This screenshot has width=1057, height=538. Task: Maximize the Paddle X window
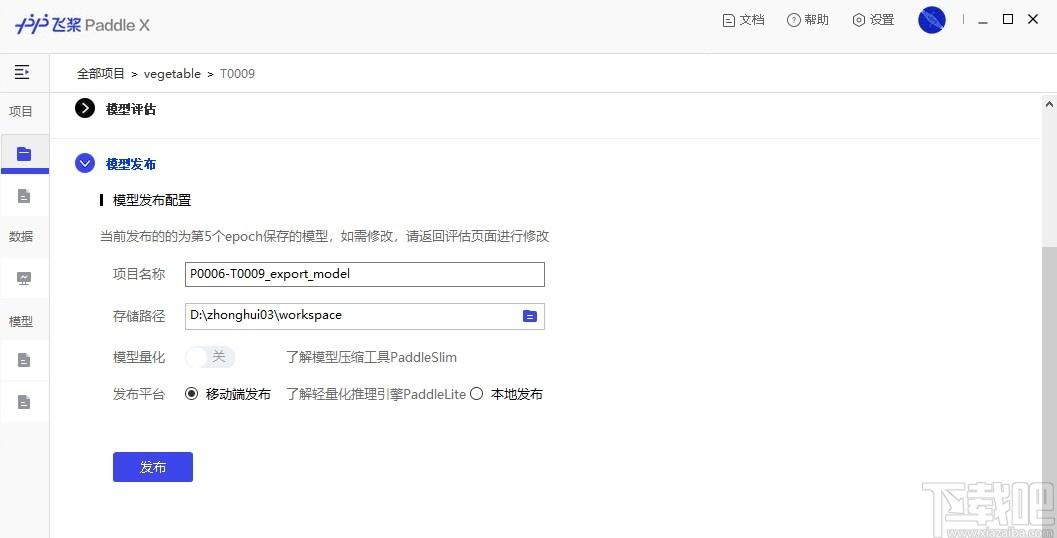(1008, 20)
